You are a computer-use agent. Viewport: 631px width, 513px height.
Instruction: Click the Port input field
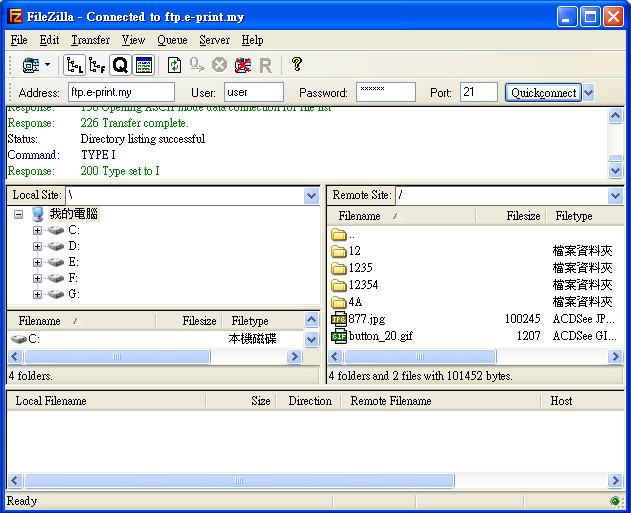click(x=478, y=92)
